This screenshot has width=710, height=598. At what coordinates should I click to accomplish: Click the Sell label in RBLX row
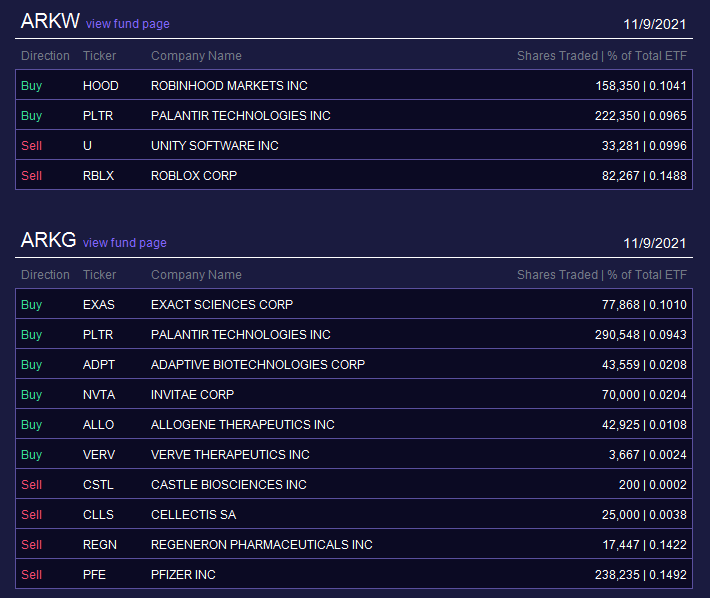tap(31, 175)
